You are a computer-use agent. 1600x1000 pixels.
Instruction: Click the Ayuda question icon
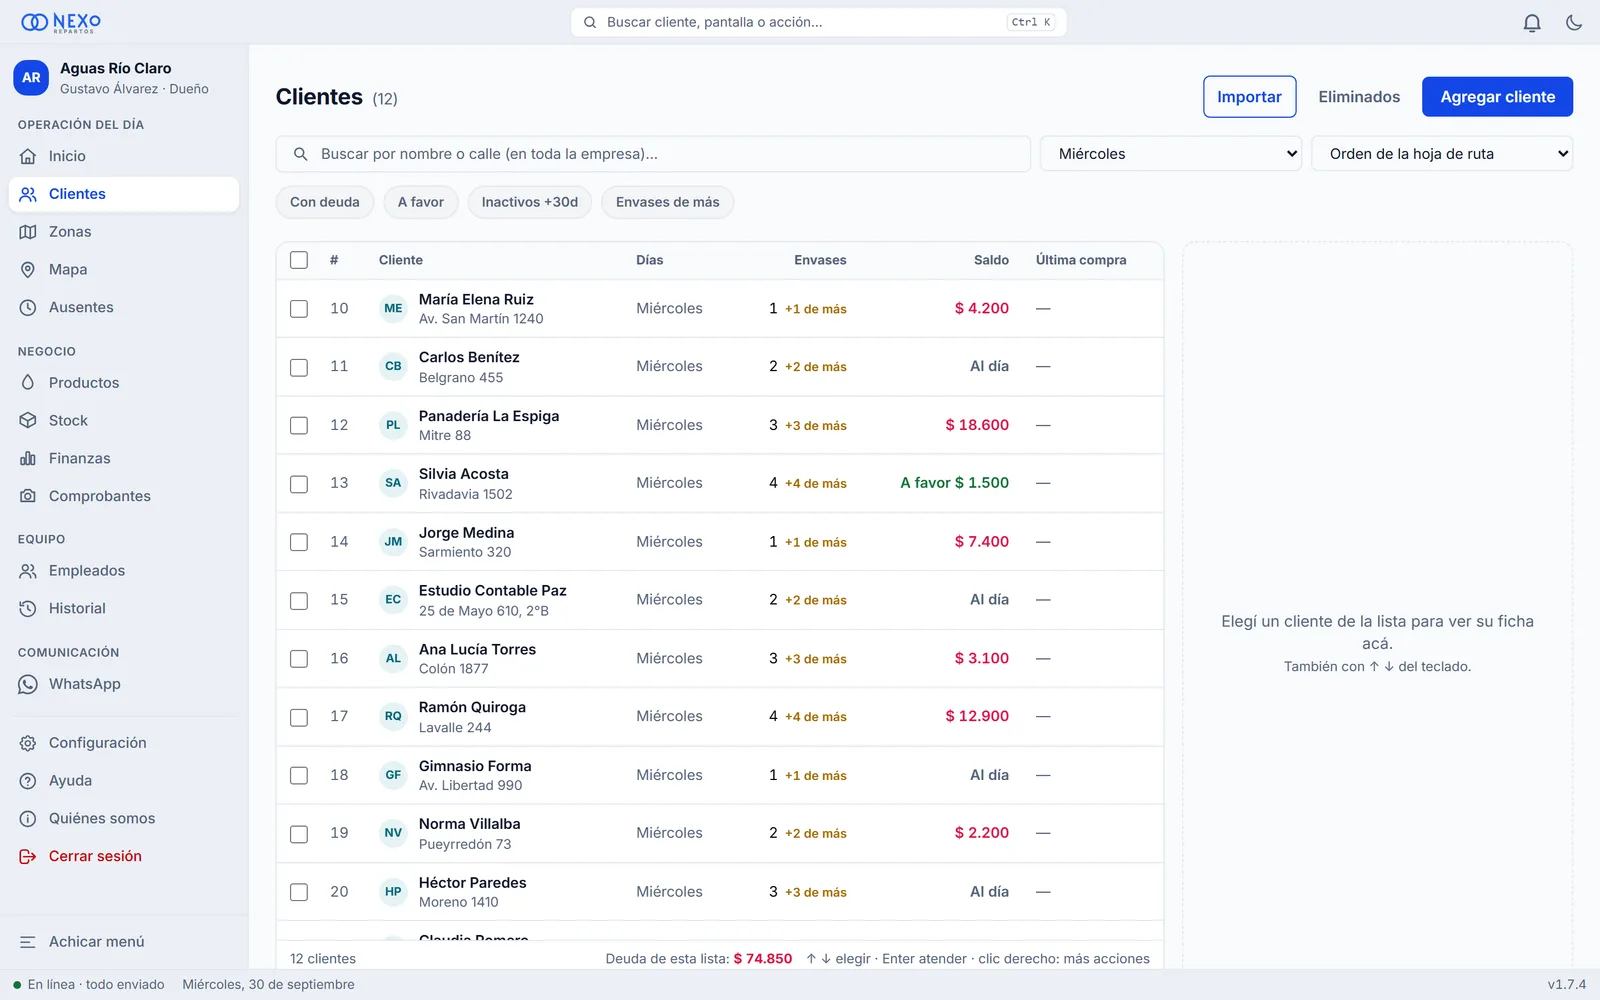pyautogui.click(x=28, y=781)
